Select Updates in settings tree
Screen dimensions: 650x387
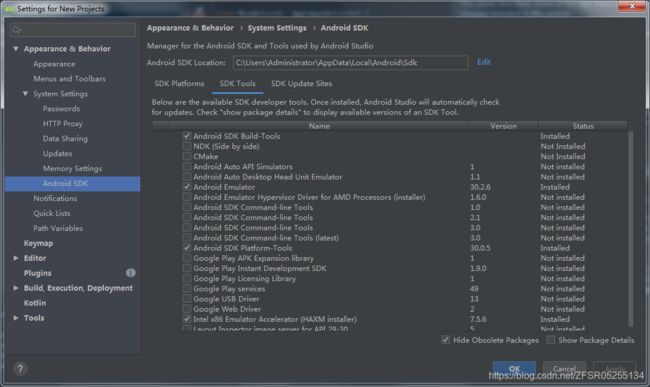tap(57, 153)
